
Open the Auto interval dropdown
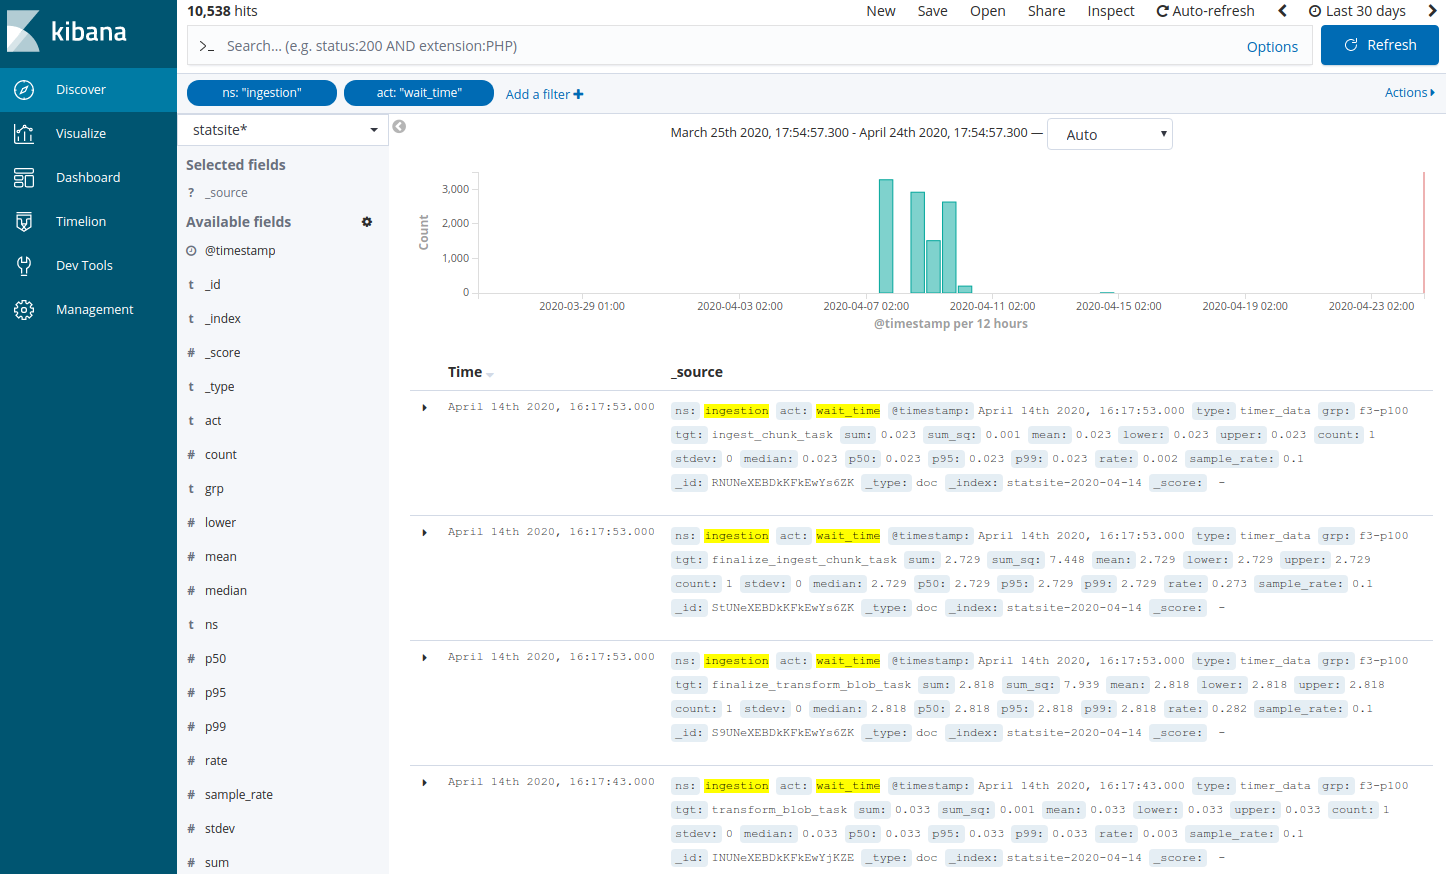1109,135
